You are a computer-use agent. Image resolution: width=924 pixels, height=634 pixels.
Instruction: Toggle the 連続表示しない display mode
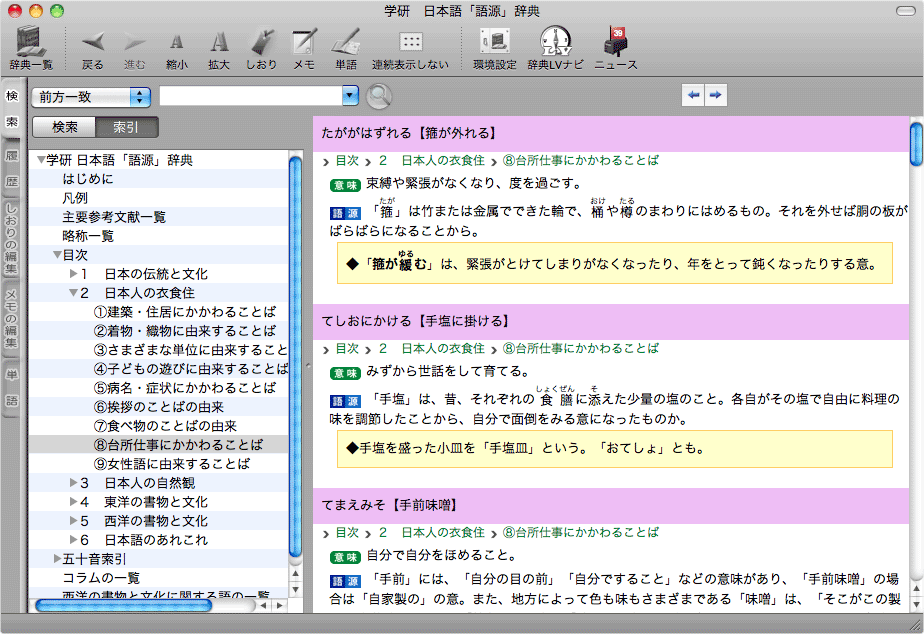(x=410, y=49)
